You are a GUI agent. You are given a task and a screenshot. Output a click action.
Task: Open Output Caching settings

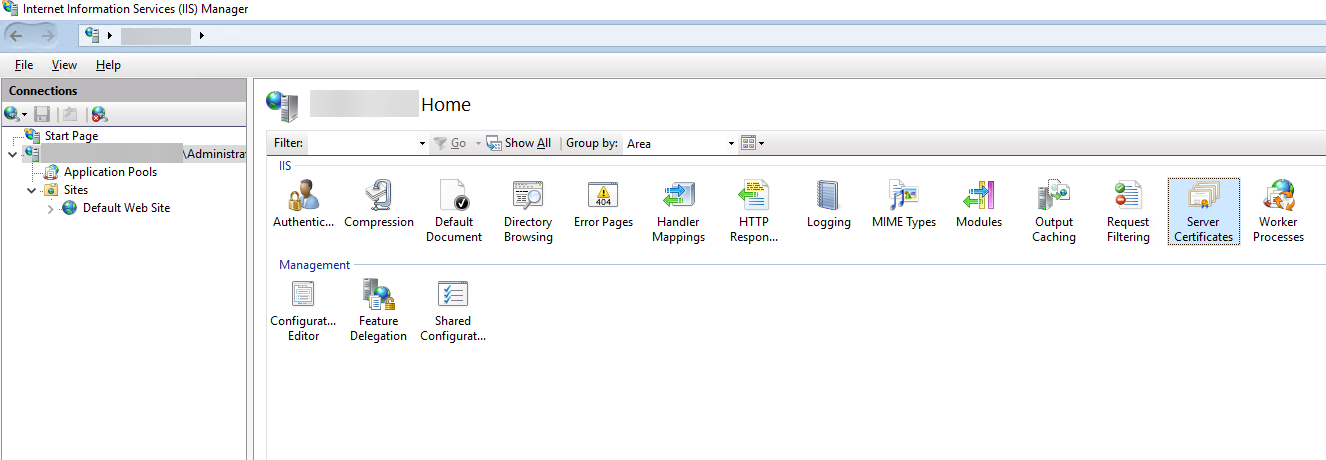click(x=1054, y=212)
